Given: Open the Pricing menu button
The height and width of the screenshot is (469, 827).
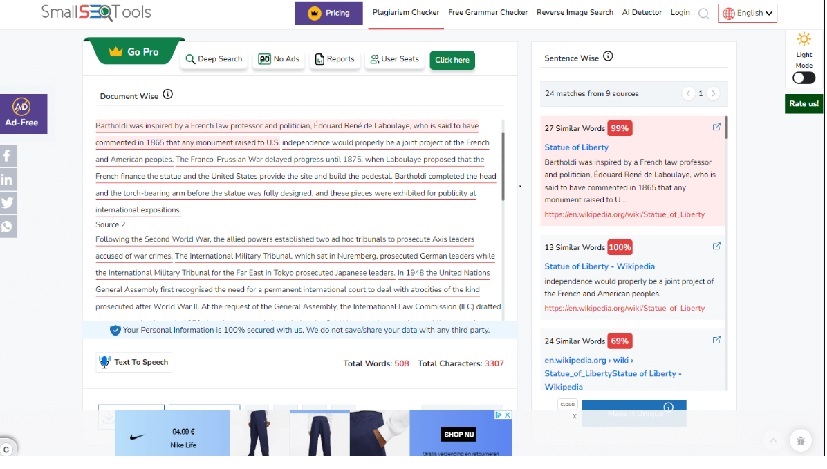Looking at the screenshot, I should 329,13.
